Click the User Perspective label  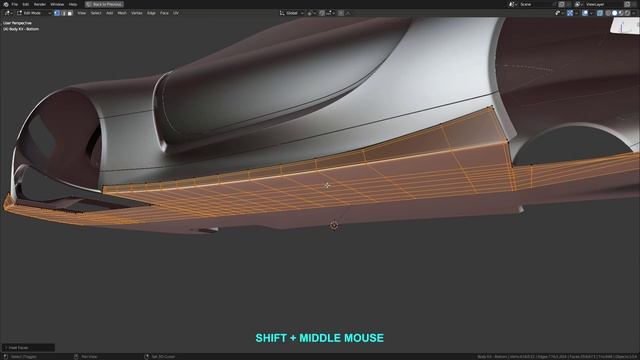pyautogui.click(x=17, y=23)
